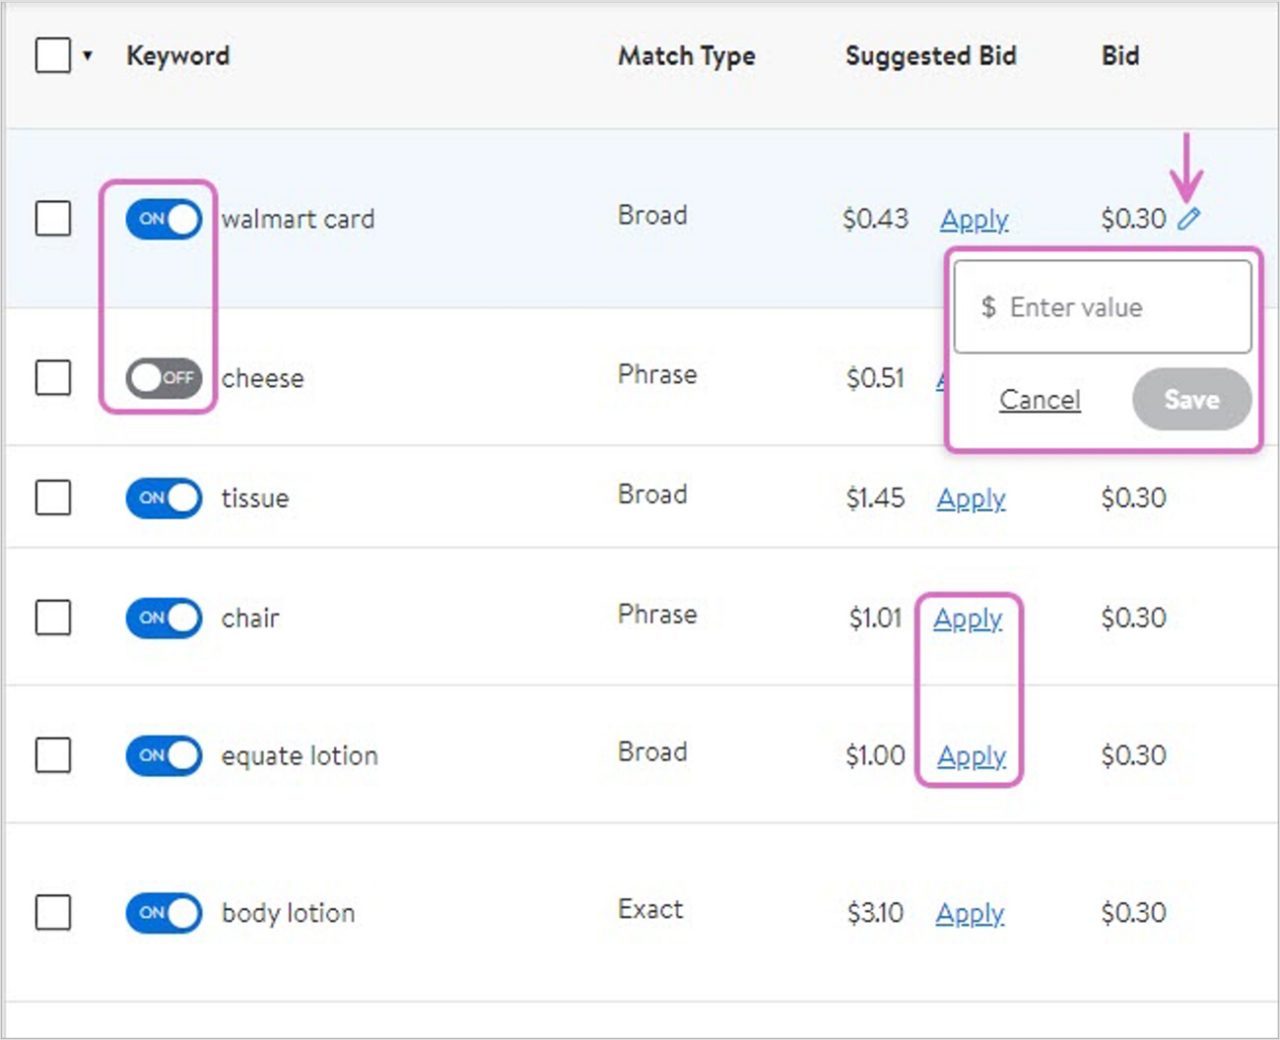1280x1040 pixels.
Task: Open the dropdown arrow beside select-all checkbox
Action: coord(88,57)
